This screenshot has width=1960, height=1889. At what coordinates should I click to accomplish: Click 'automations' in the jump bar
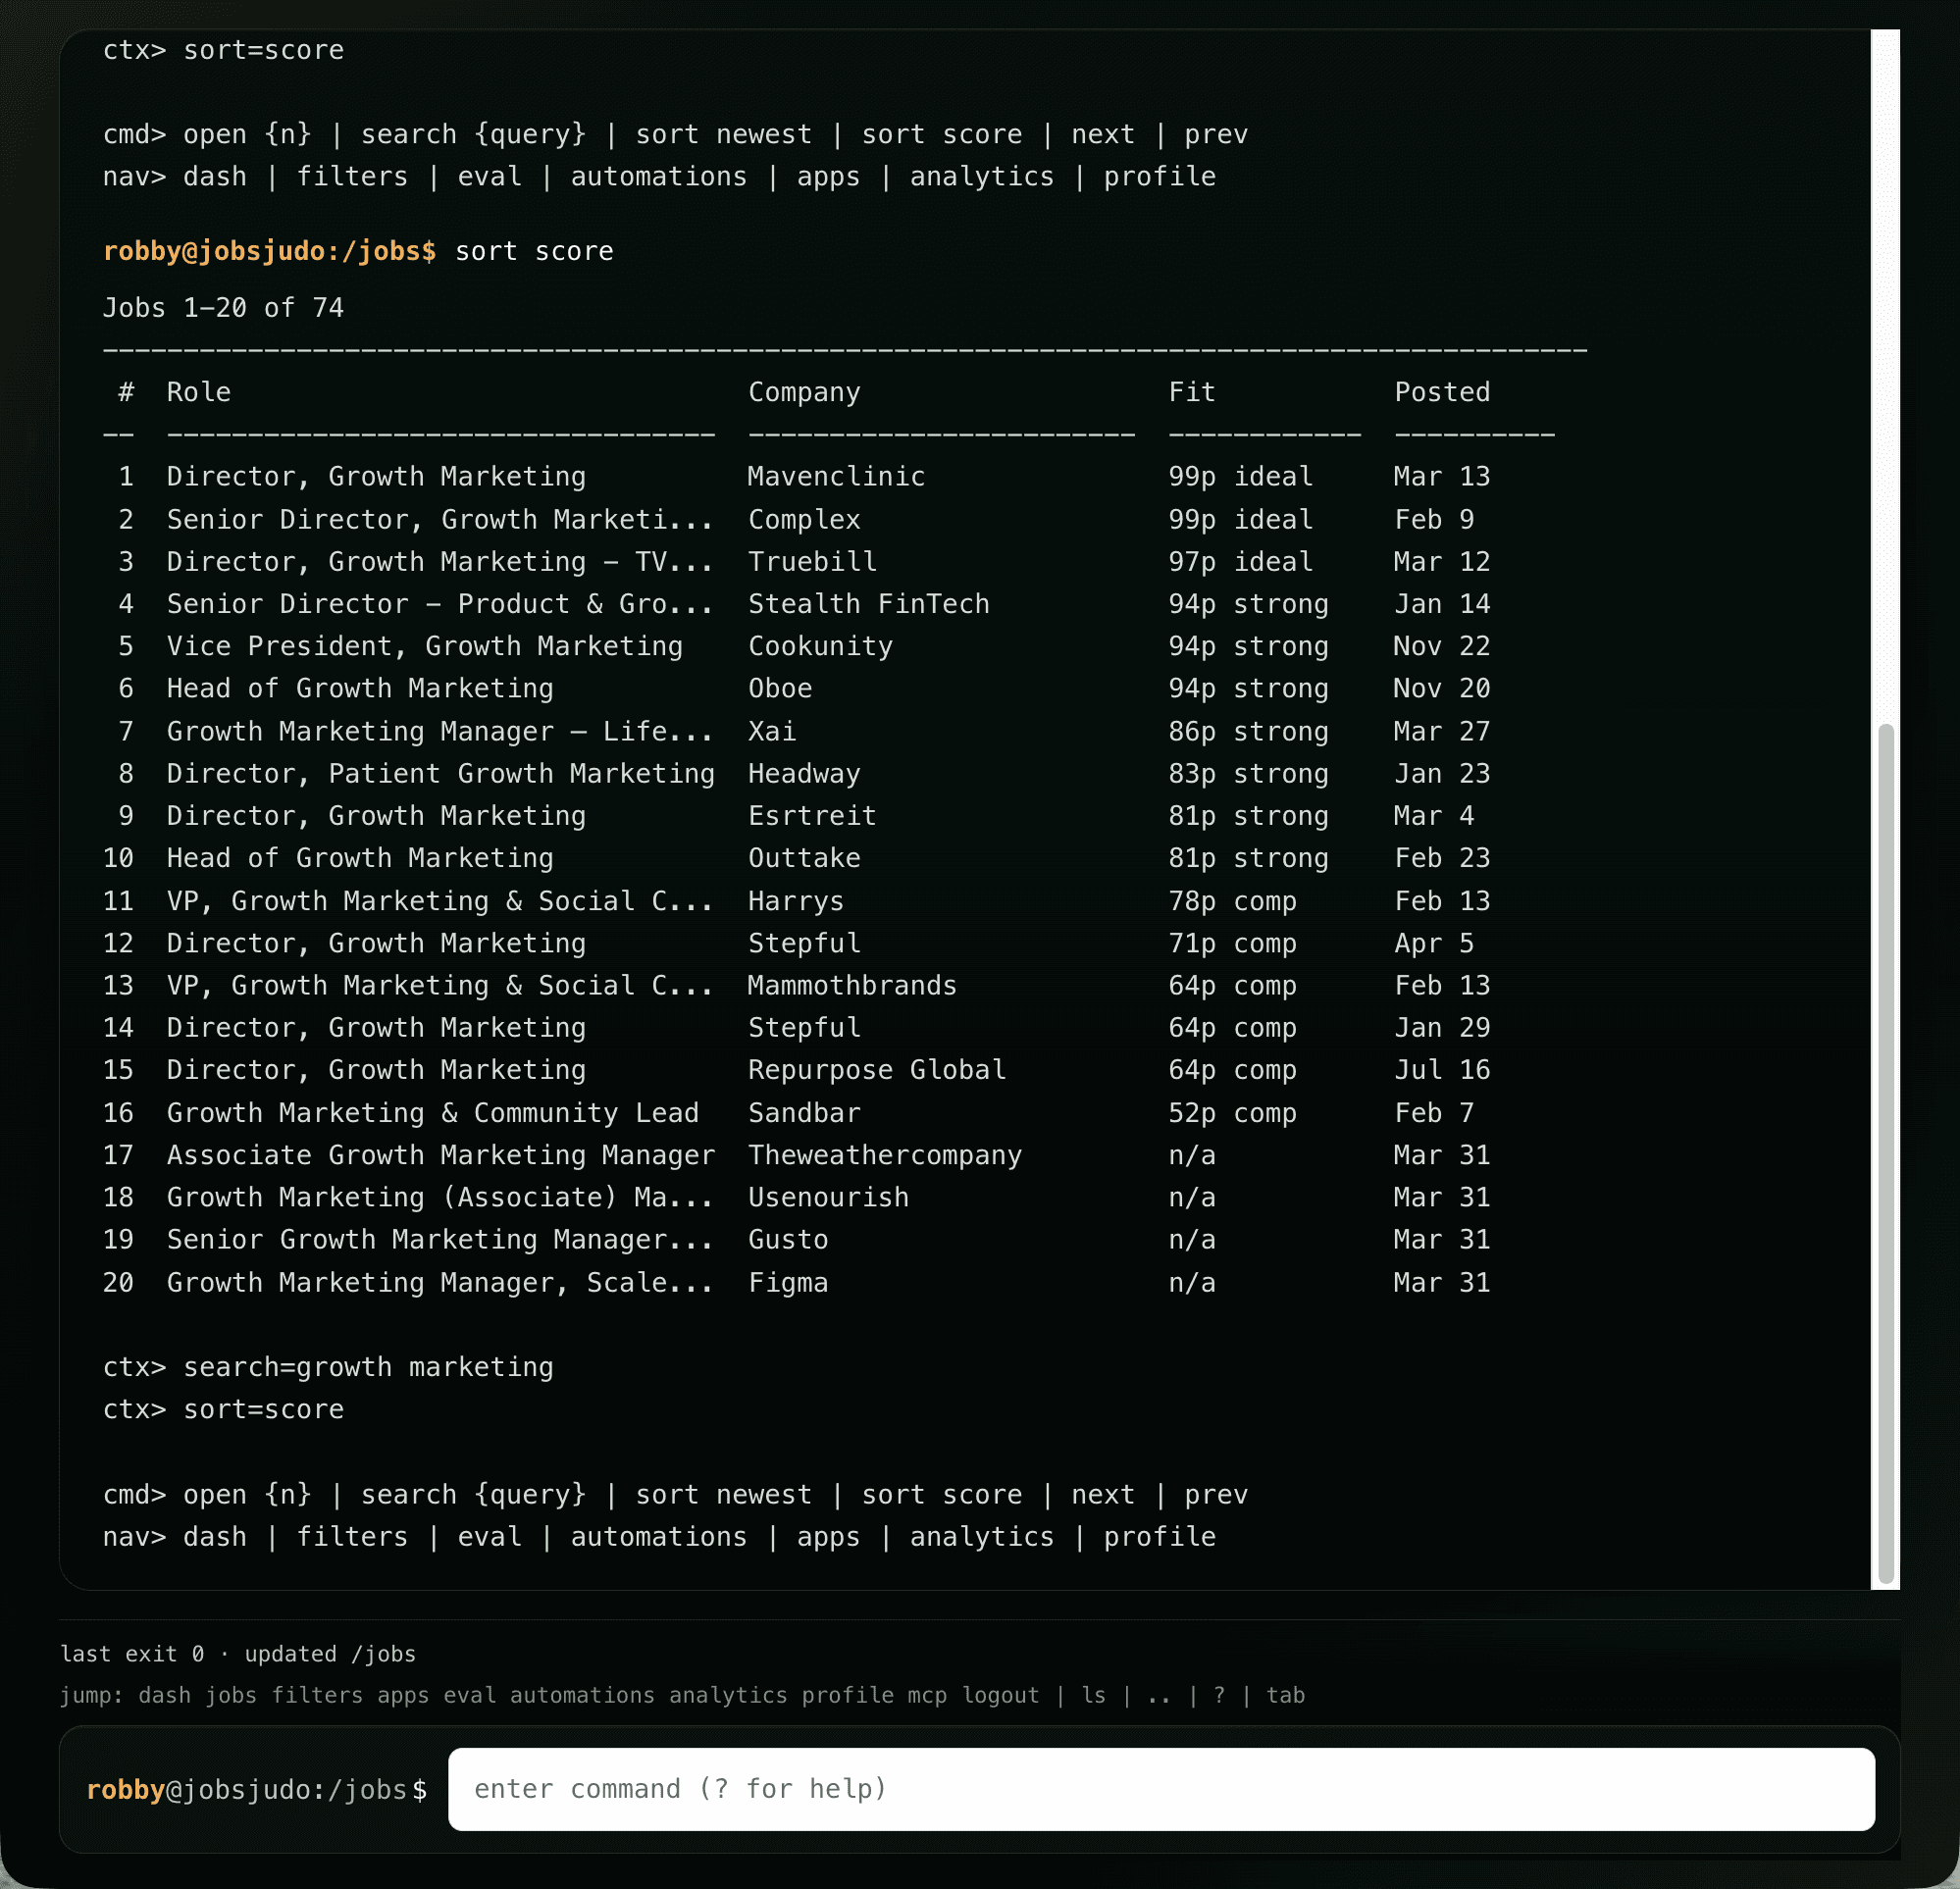[x=582, y=1695]
